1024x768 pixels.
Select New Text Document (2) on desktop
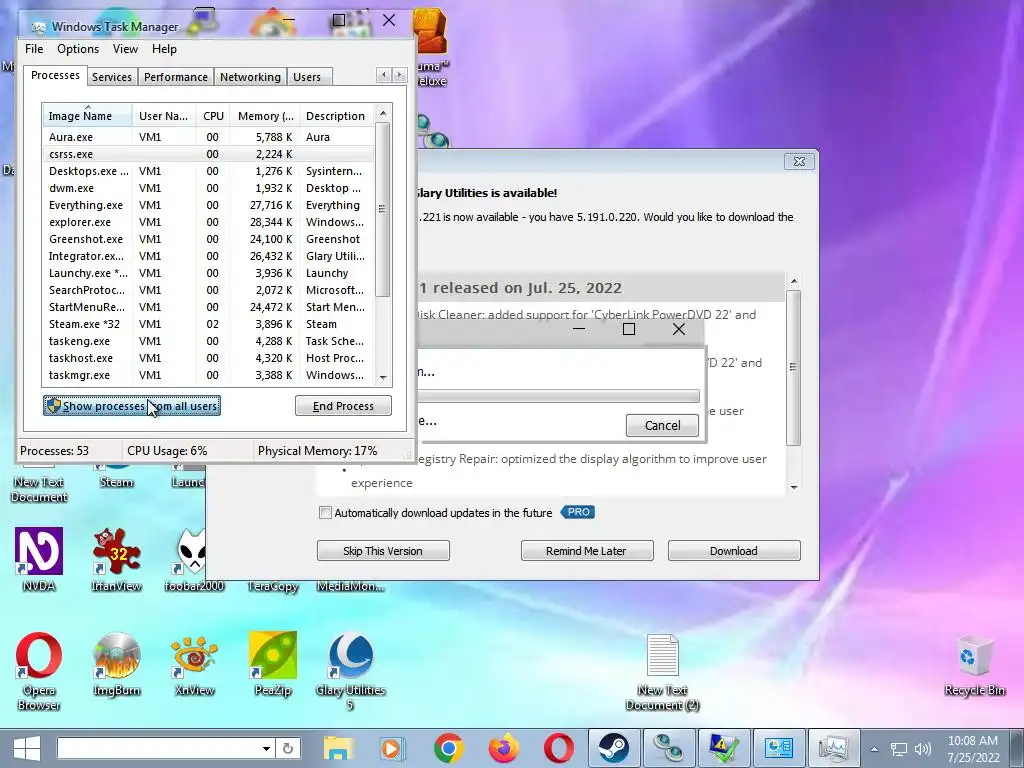tap(663, 671)
